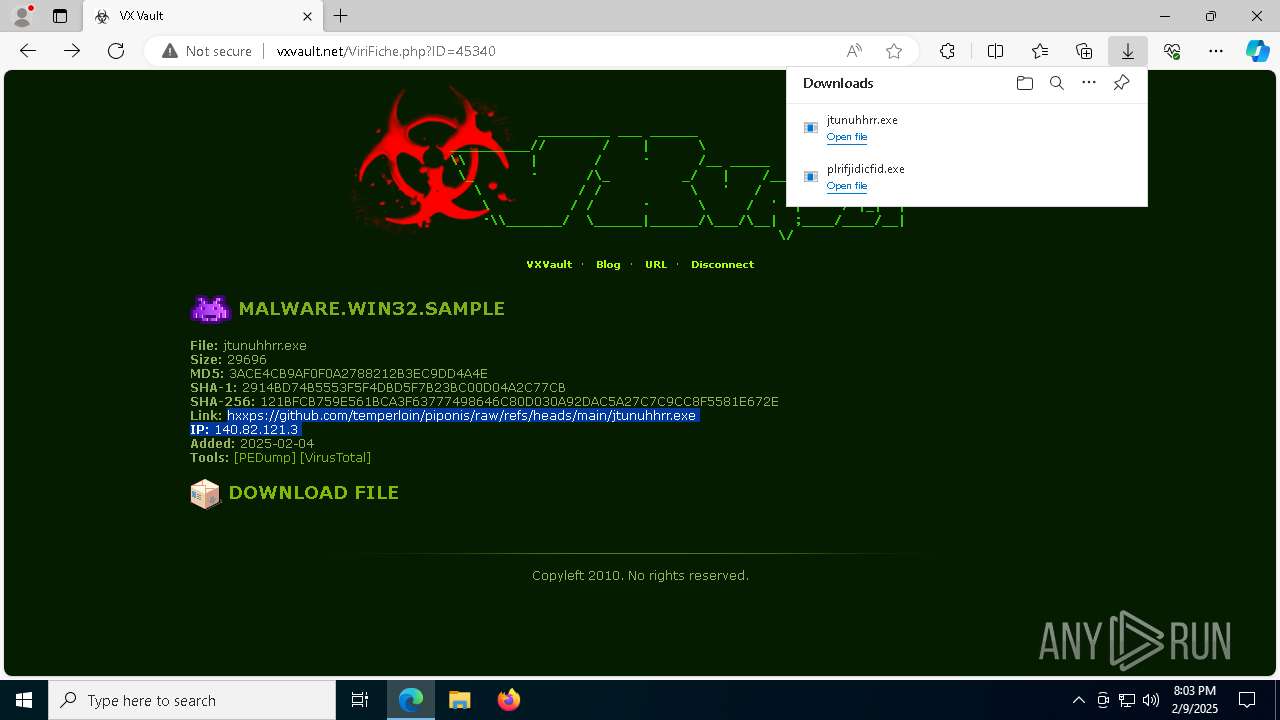Click the Disconnect navigation link
The height and width of the screenshot is (720, 1280).
[722, 265]
